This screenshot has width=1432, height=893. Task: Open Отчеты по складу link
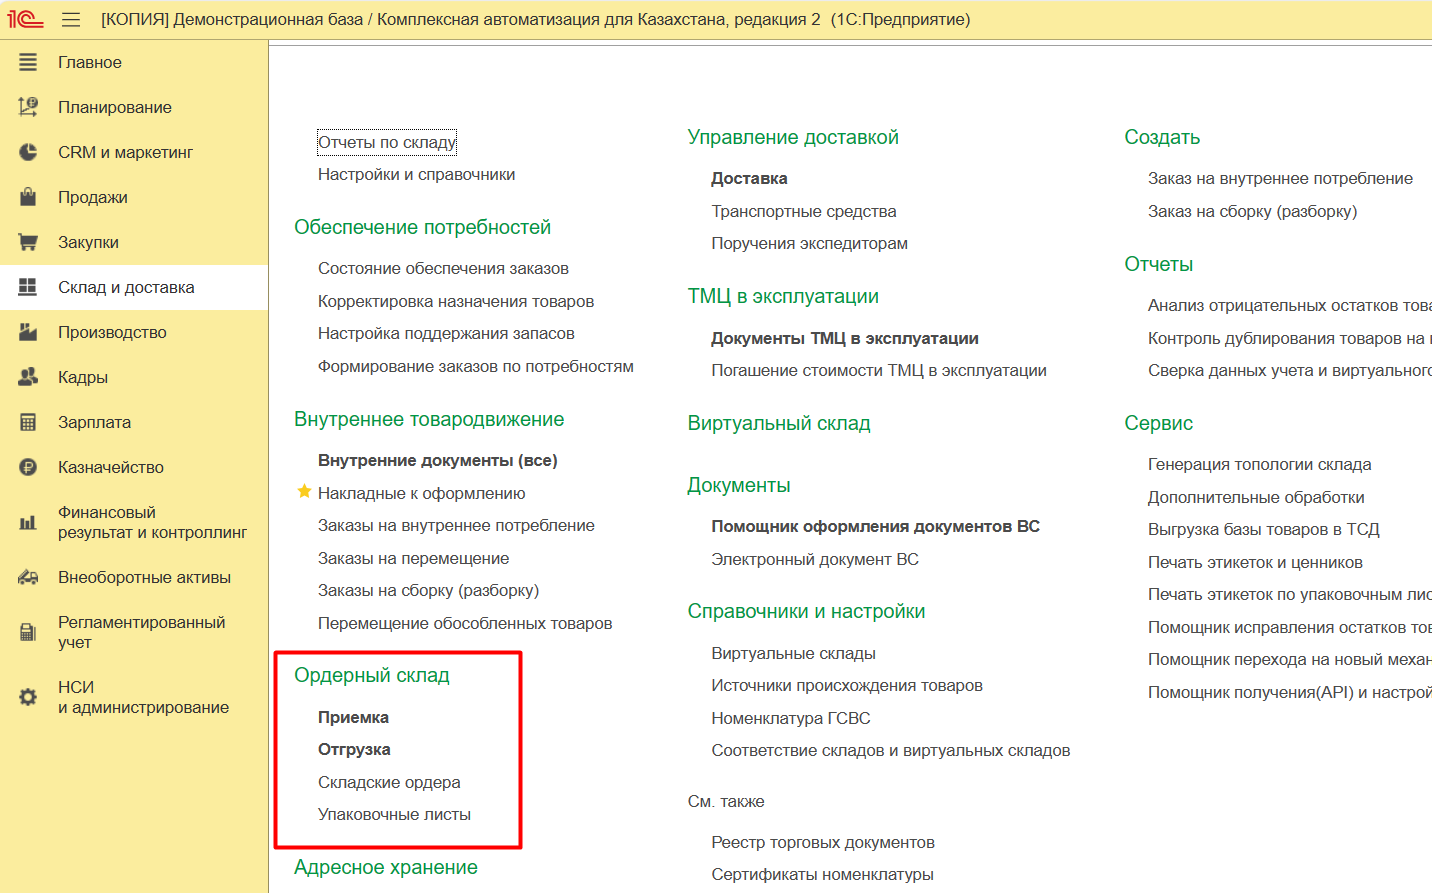click(x=386, y=142)
